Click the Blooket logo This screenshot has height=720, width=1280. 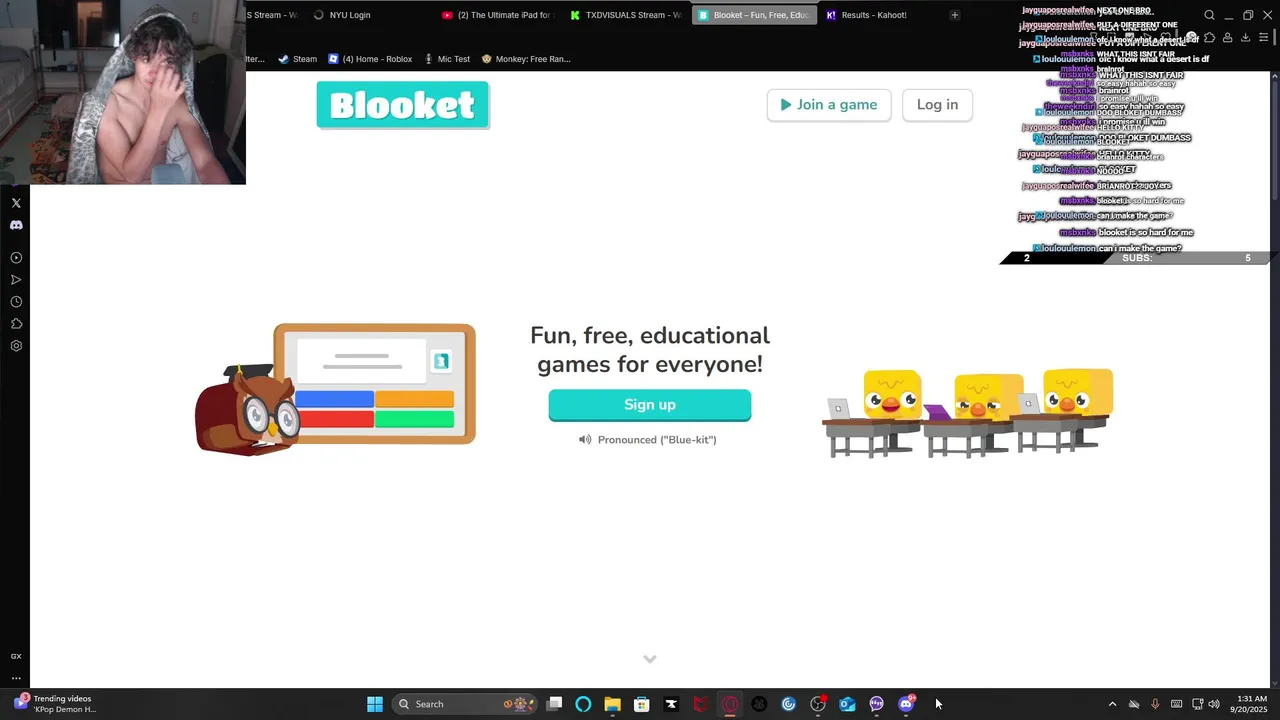tap(402, 105)
